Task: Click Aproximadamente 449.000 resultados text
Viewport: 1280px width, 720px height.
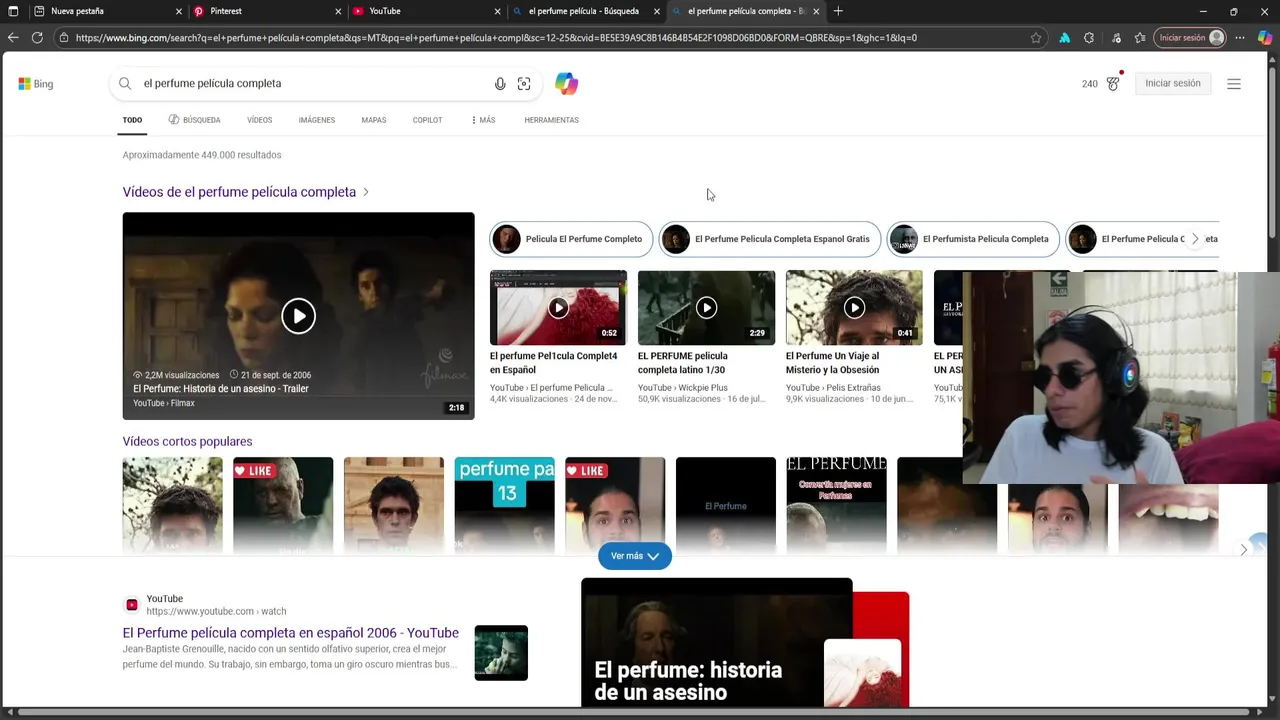Action: [x=202, y=155]
